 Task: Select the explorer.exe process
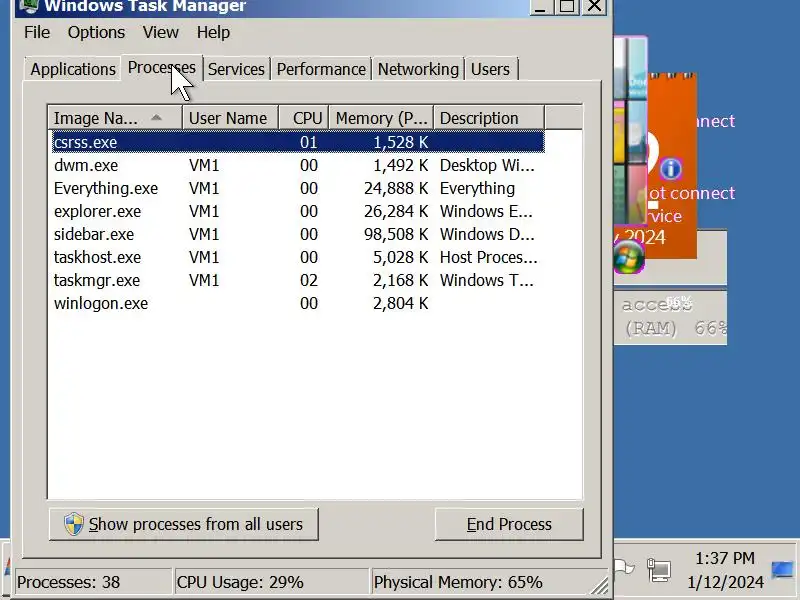click(x=298, y=211)
